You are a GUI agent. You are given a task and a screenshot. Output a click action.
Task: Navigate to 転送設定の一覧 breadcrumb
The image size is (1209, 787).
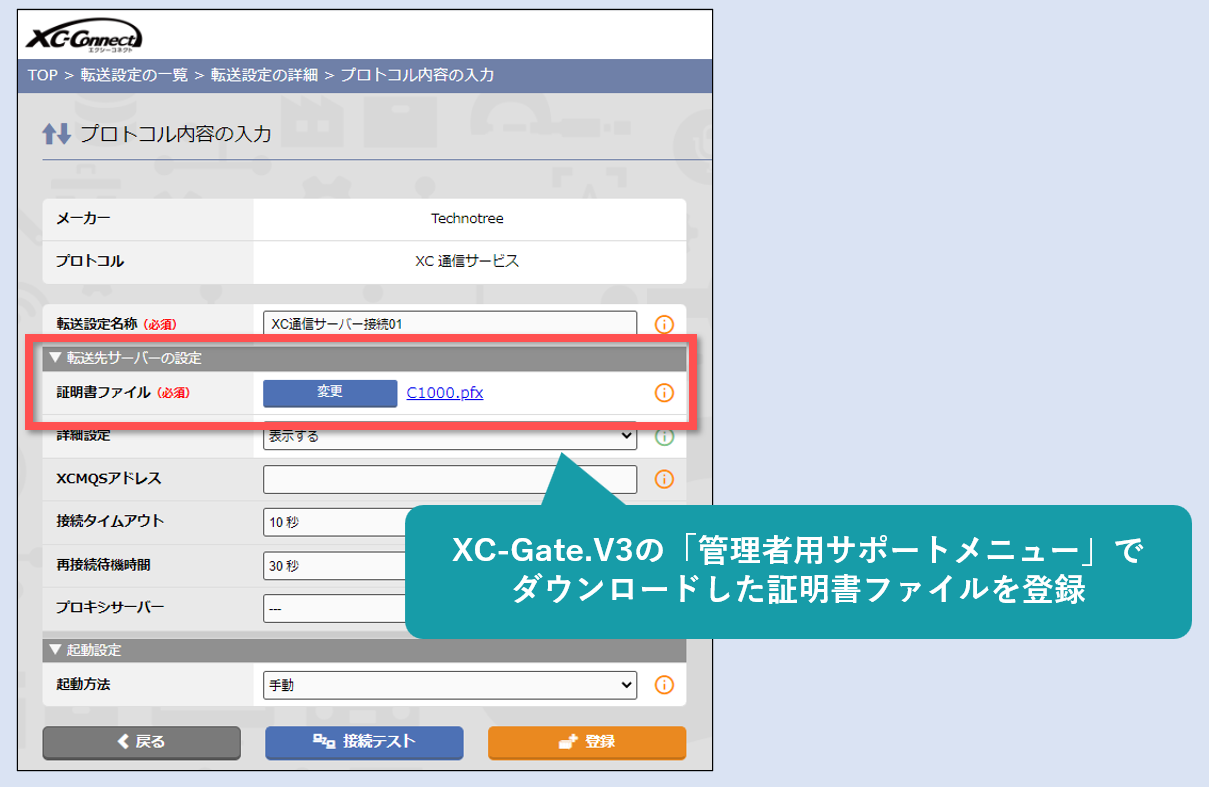click(x=134, y=75)
